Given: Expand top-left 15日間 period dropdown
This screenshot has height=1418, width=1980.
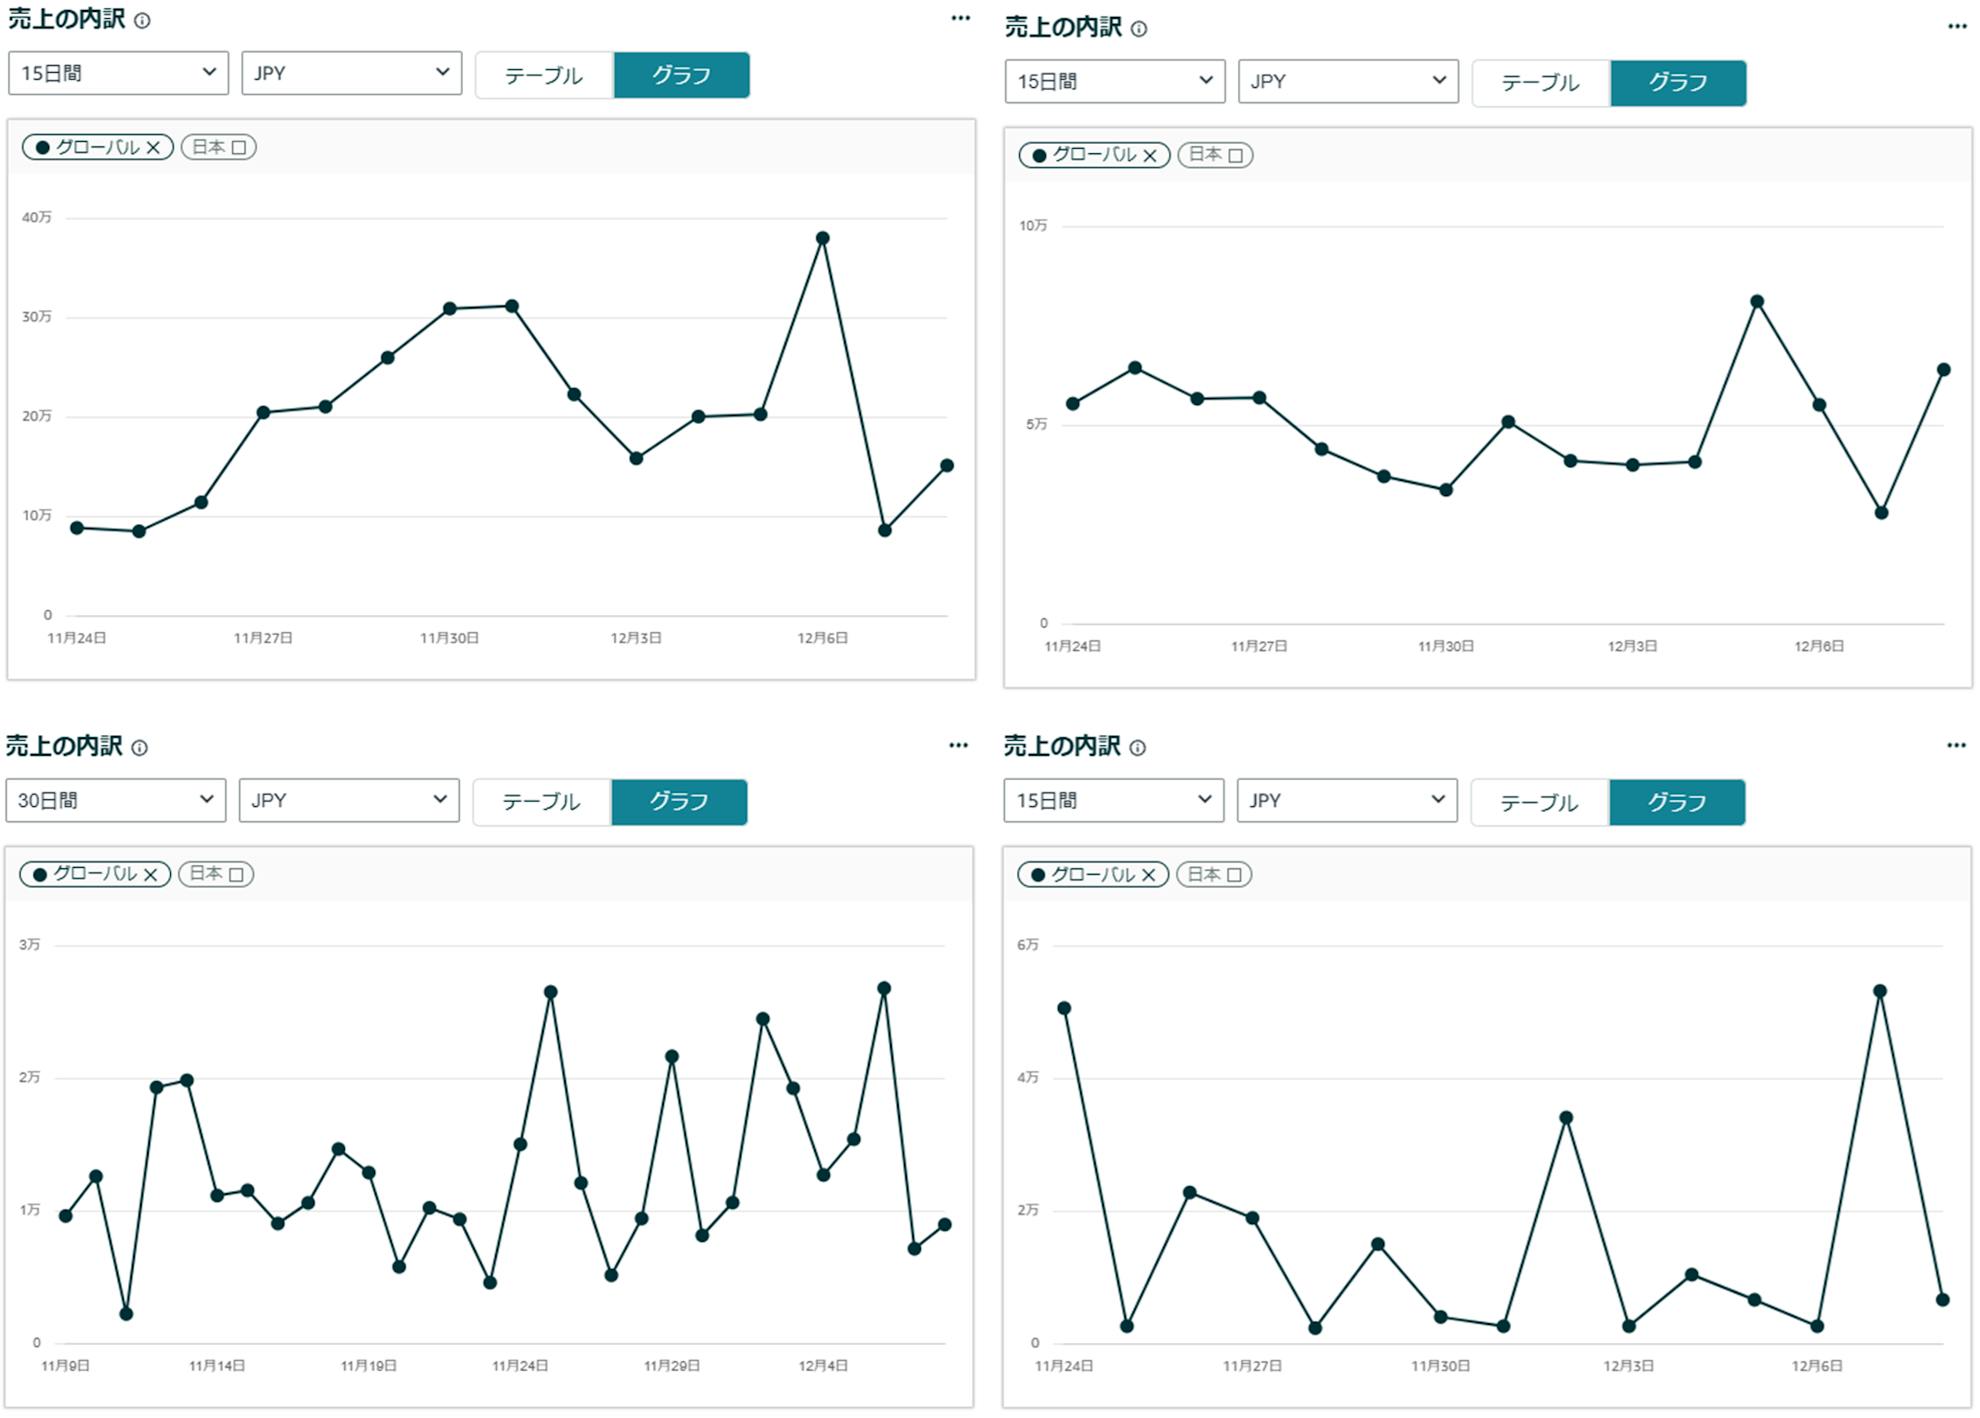Looking at the screenshot, I should [x=118, y=74].
